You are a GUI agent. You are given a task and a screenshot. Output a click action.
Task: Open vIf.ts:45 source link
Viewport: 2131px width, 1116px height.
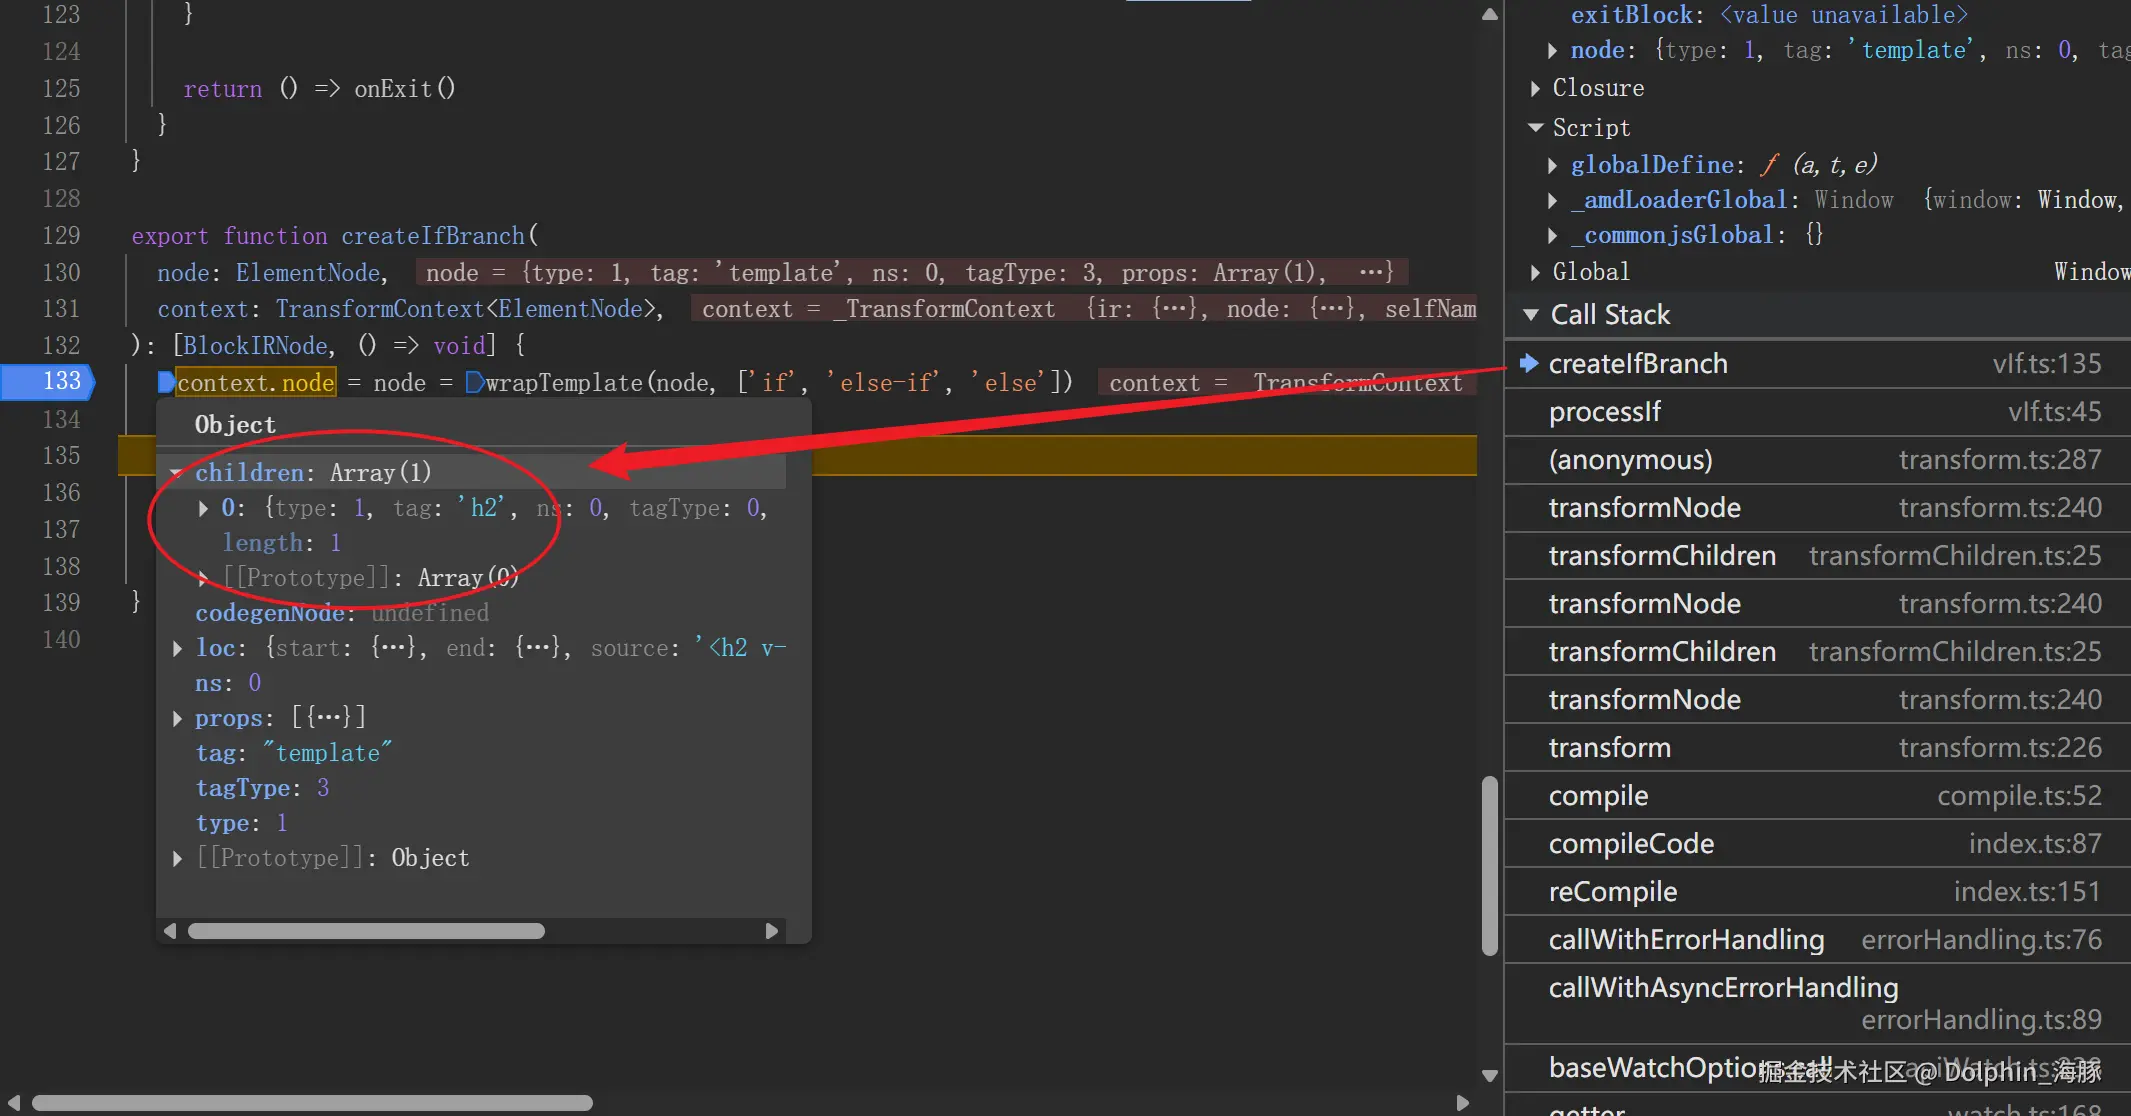[x=2055, y=412]
